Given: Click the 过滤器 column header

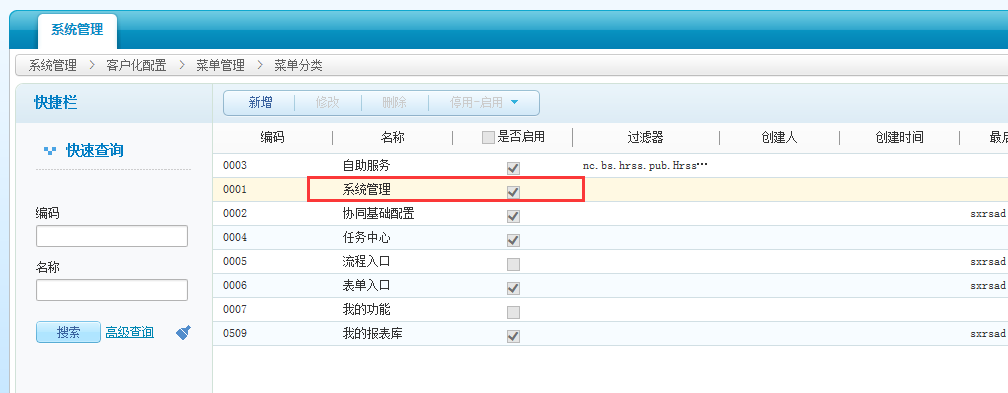Looking at the screenshot, I should [645, 137].
